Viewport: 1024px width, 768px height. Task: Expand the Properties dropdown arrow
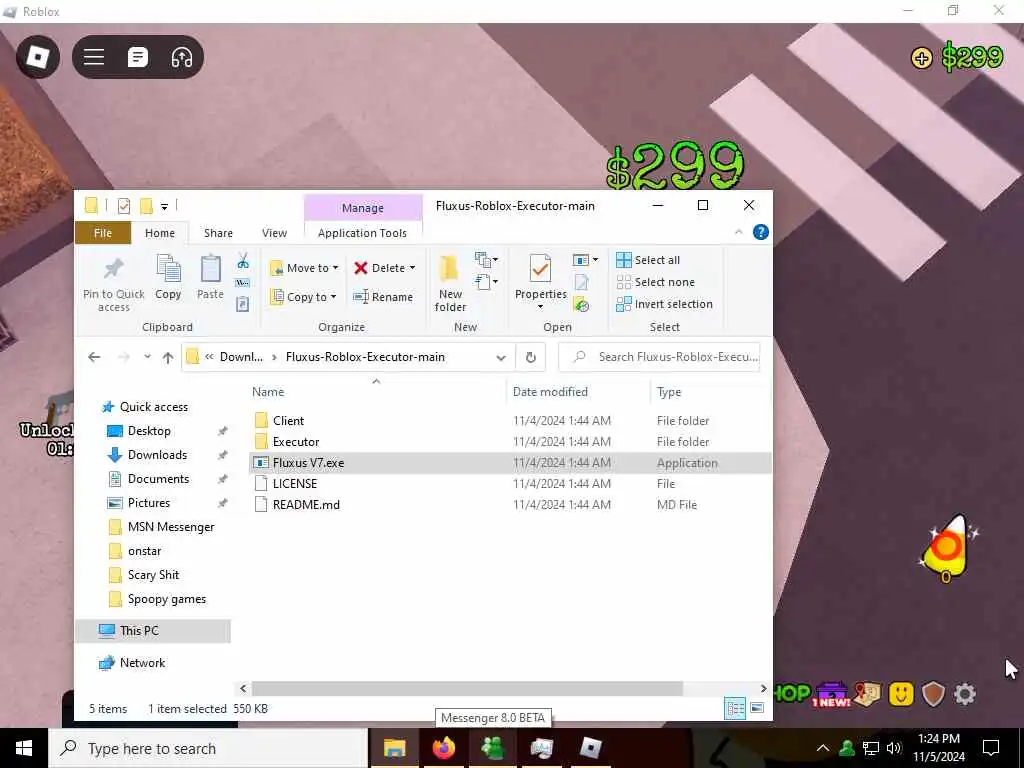pos(540,307)
